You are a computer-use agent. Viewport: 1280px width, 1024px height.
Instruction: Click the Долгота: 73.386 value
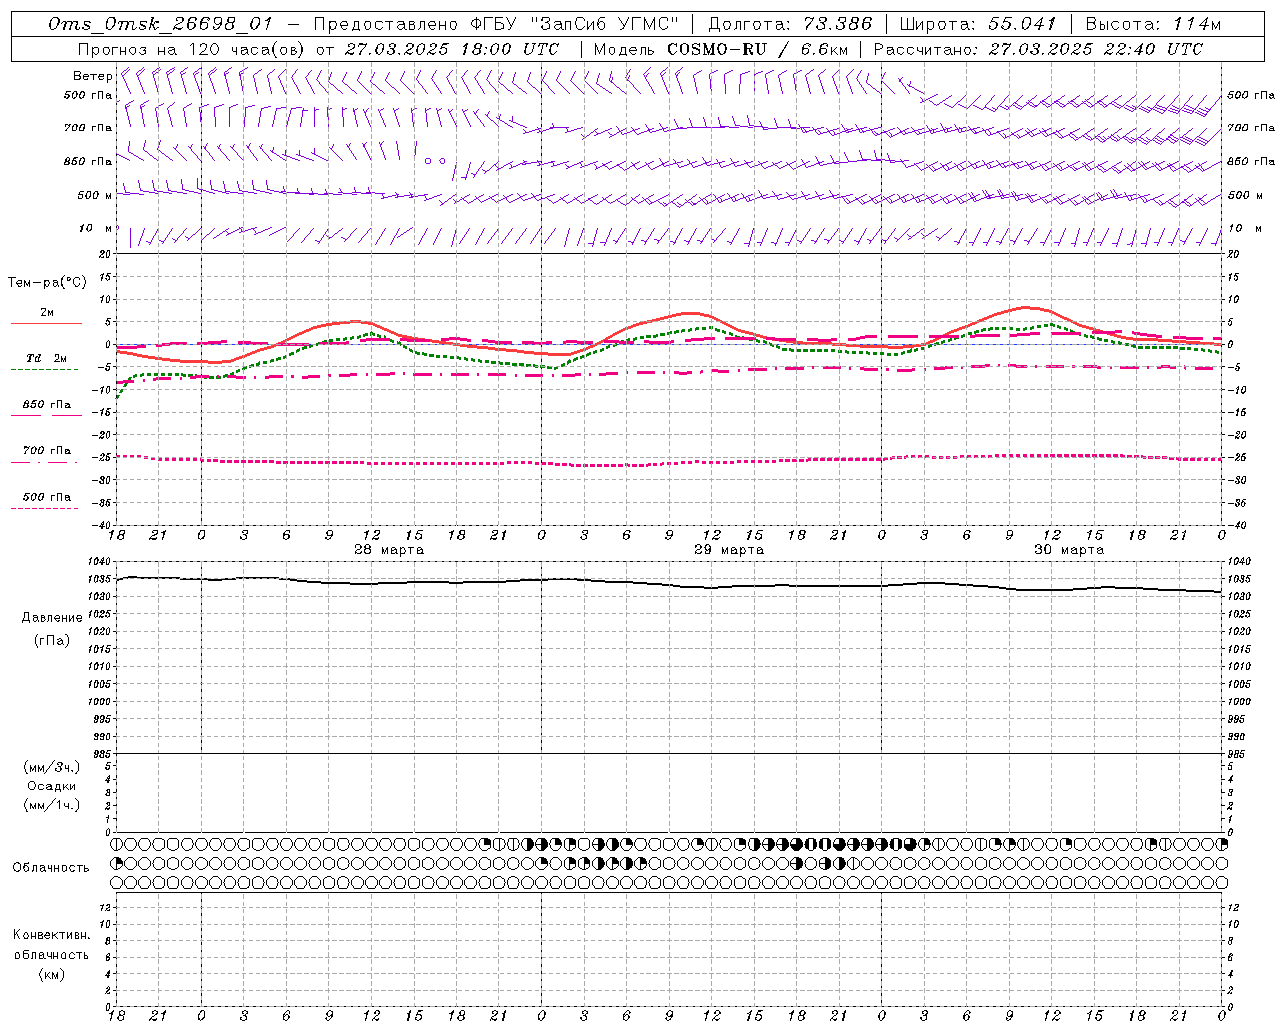[x=790, y=24]
